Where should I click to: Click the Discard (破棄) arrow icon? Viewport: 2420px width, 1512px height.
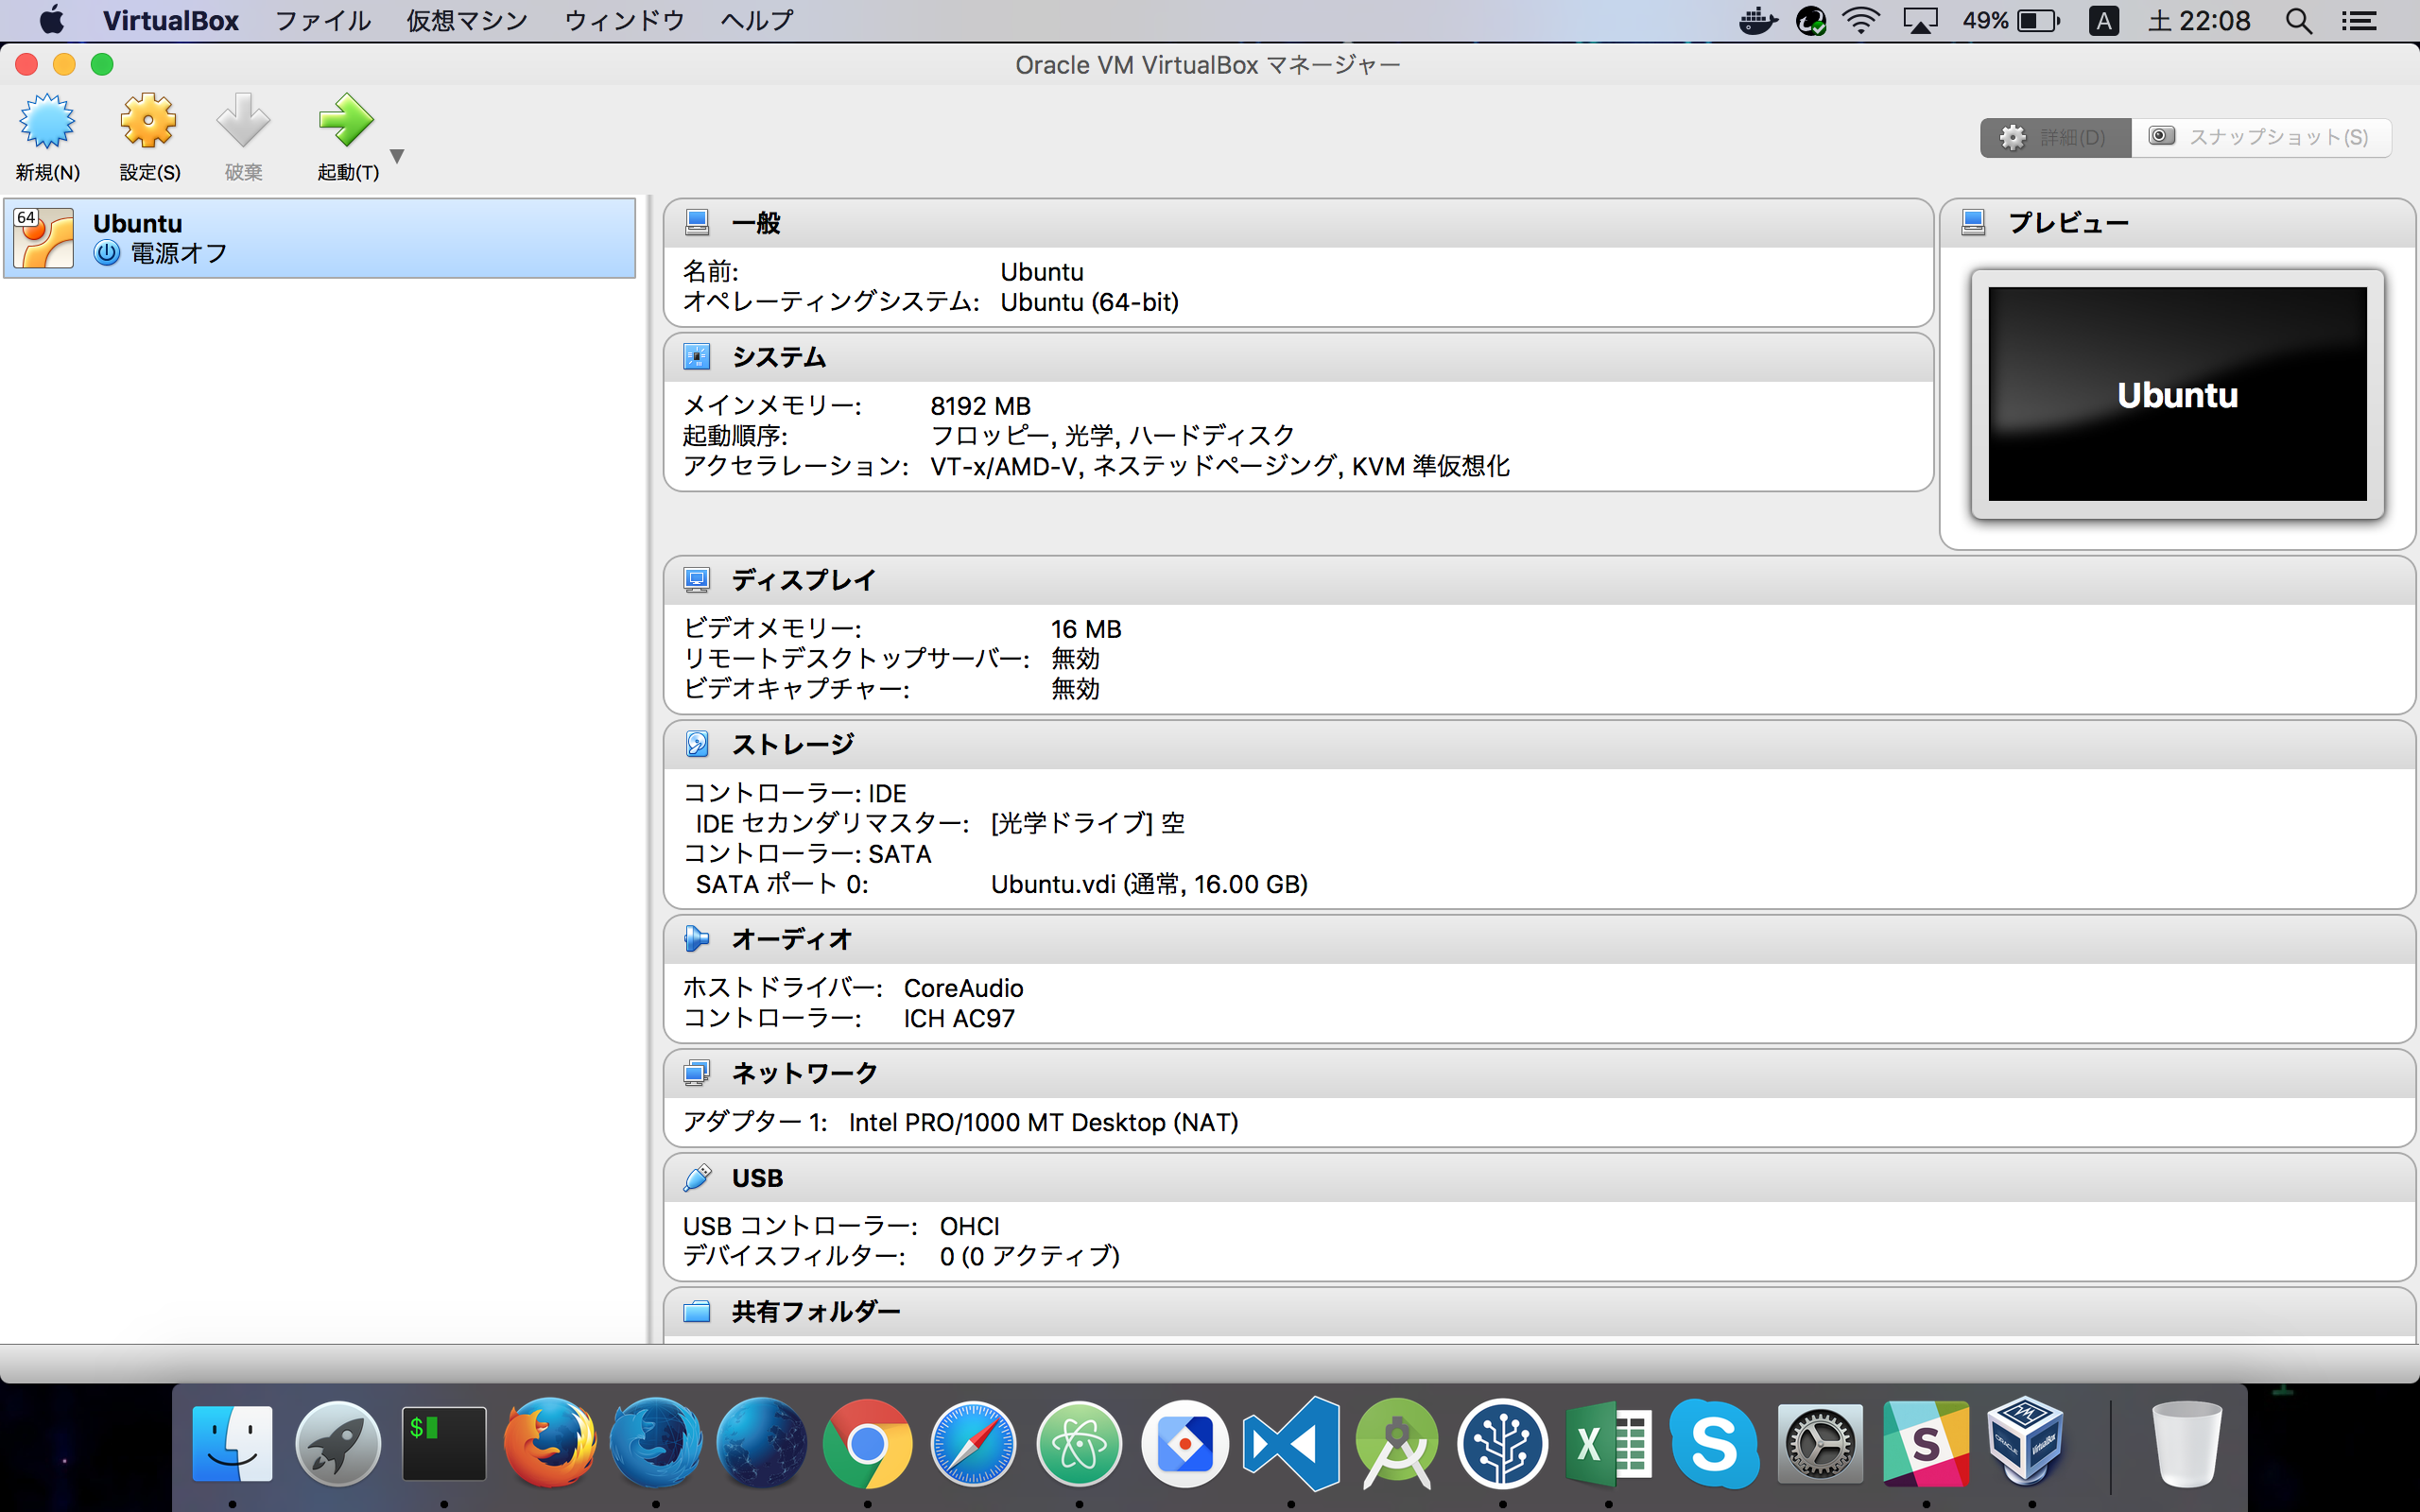(x=243, y=122)
